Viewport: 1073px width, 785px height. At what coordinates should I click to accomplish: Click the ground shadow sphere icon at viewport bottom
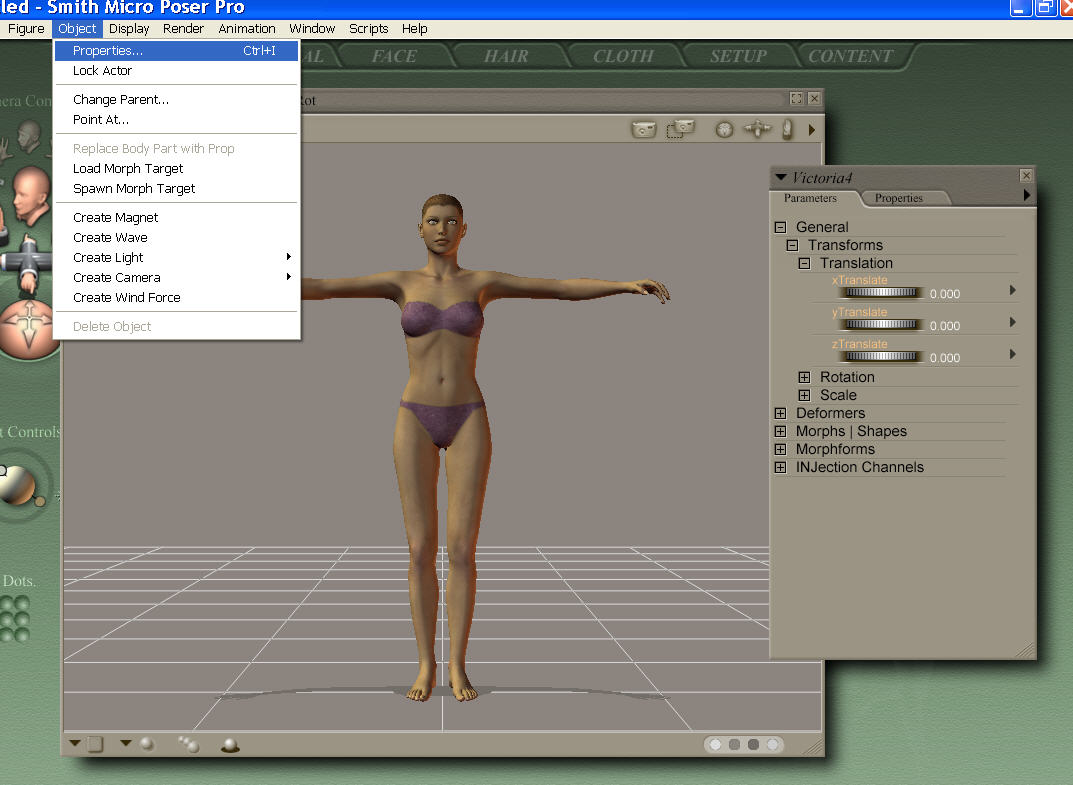click(x=230, y=745)
